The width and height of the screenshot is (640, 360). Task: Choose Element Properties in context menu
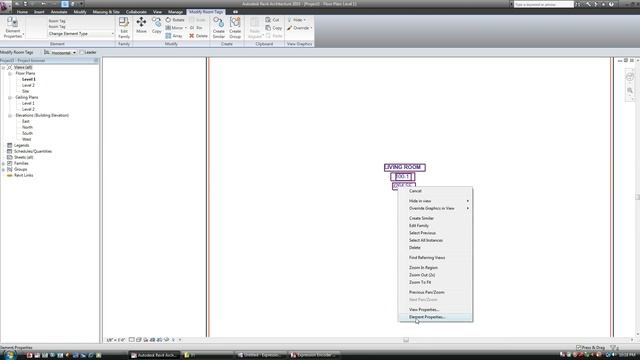[x=436, y=317]
